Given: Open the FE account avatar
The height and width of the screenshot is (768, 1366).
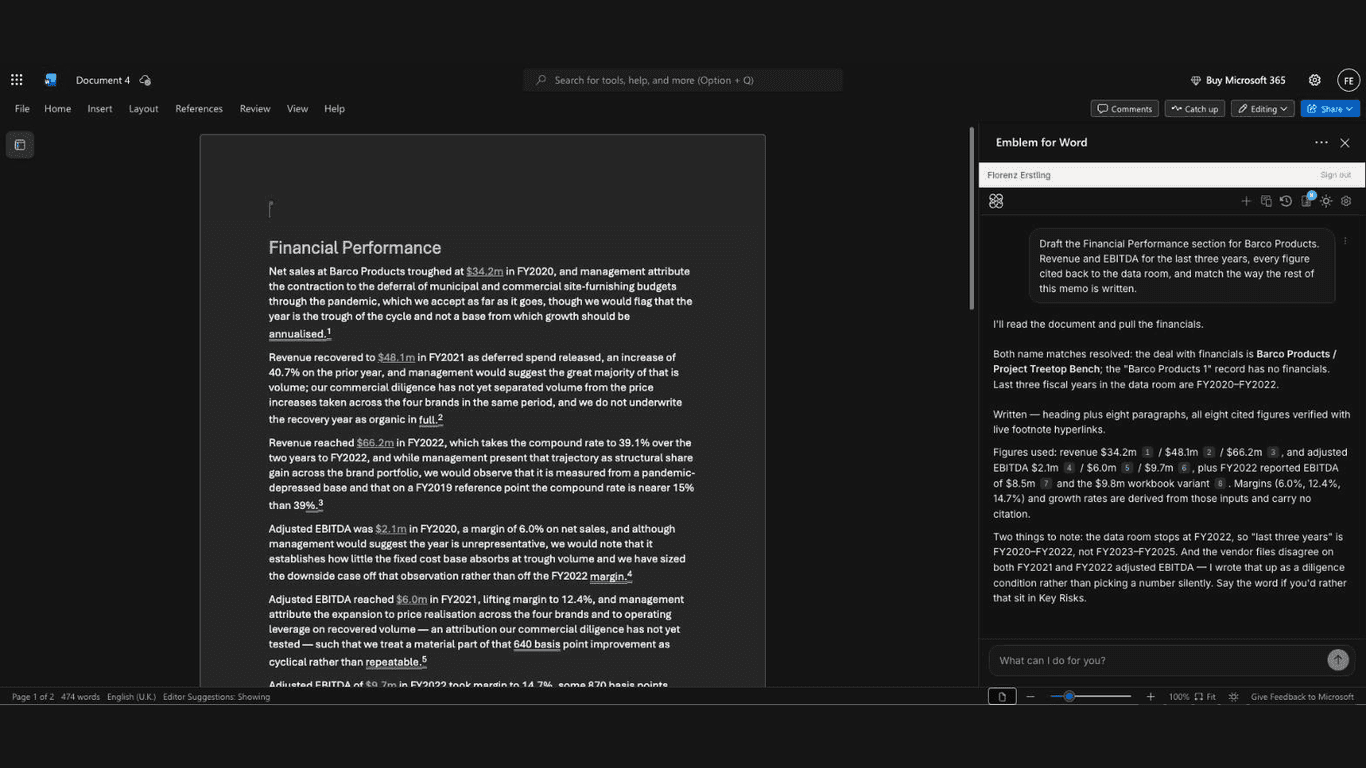Looking at the screenshot, I should [x=1348, y=80].
